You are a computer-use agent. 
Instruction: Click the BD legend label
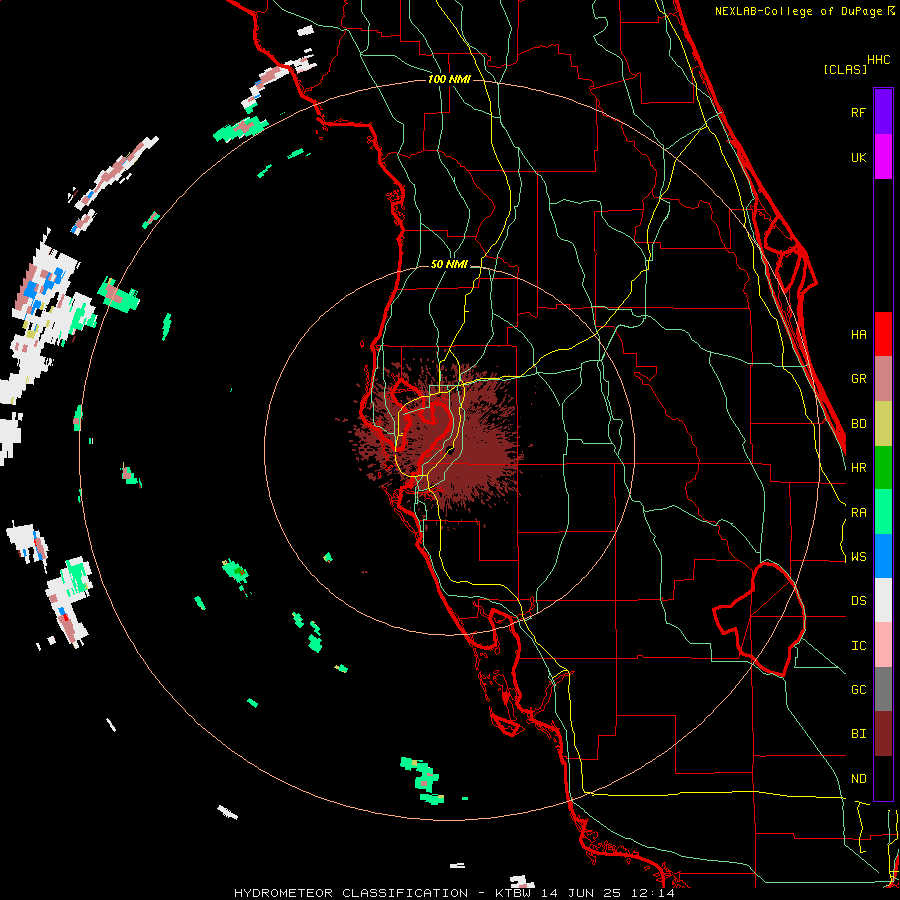point(858,424)
